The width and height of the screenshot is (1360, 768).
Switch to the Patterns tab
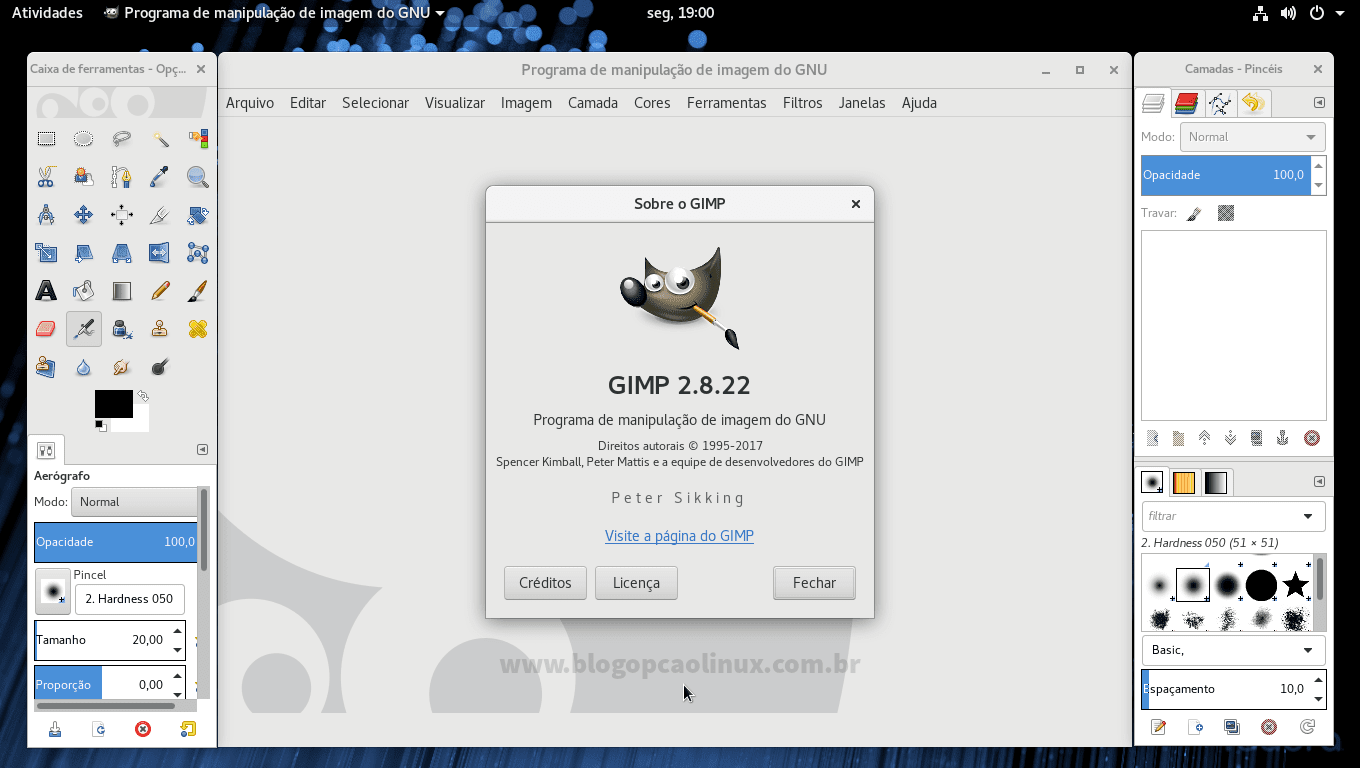point(1184,482)
